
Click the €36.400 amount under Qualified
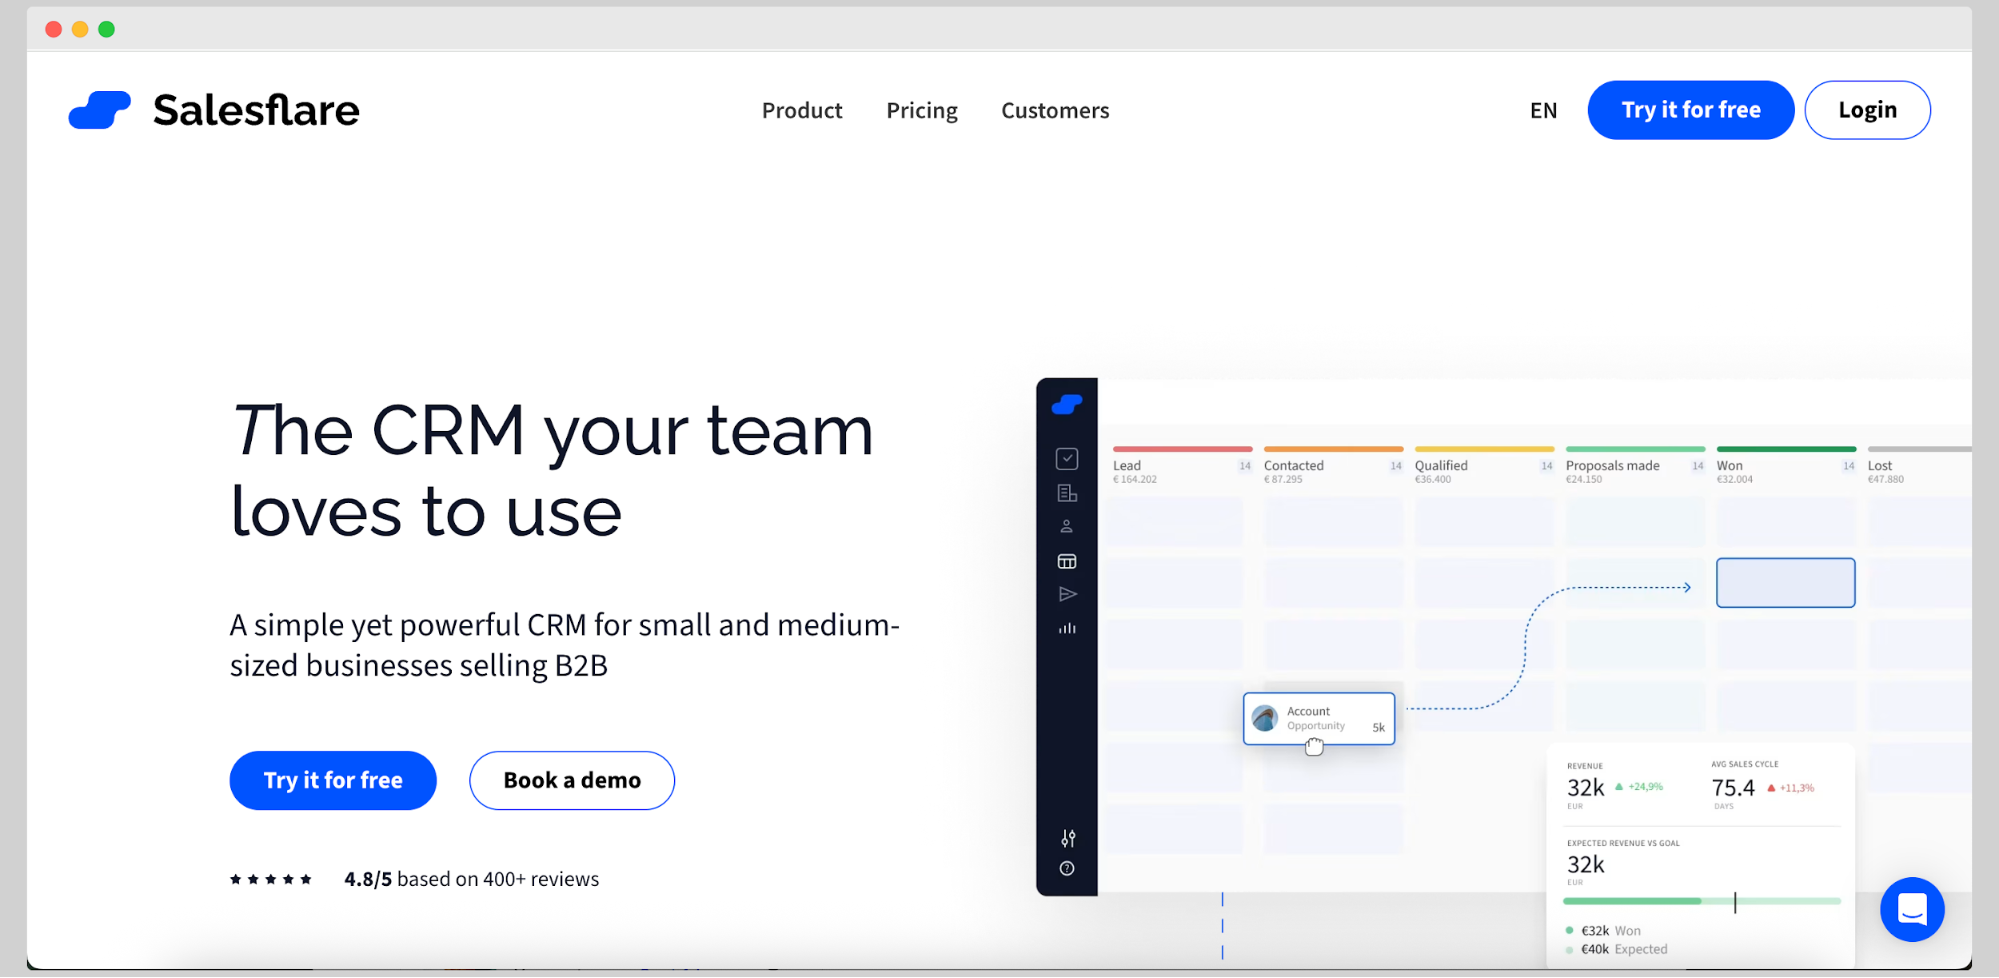[1433, 479]
